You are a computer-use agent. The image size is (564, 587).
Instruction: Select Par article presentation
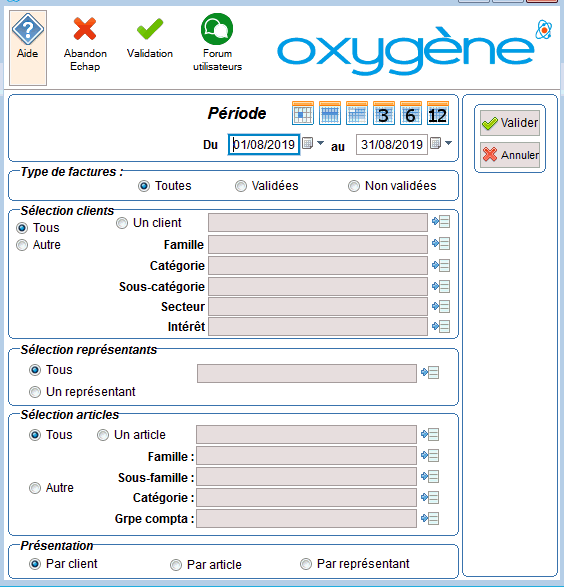coord(176,565)
